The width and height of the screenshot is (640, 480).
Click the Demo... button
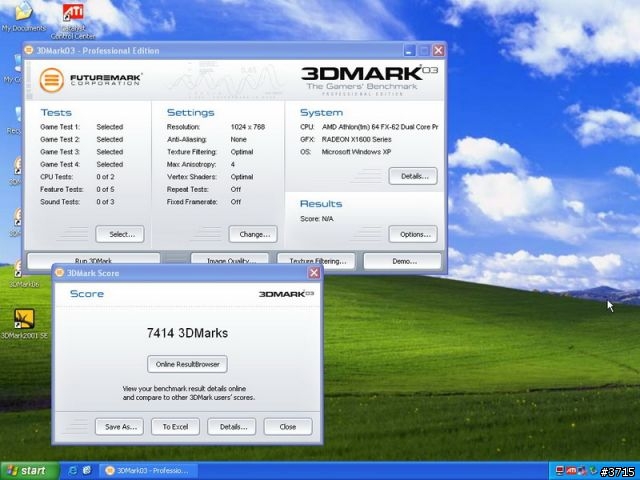(402, 261)
